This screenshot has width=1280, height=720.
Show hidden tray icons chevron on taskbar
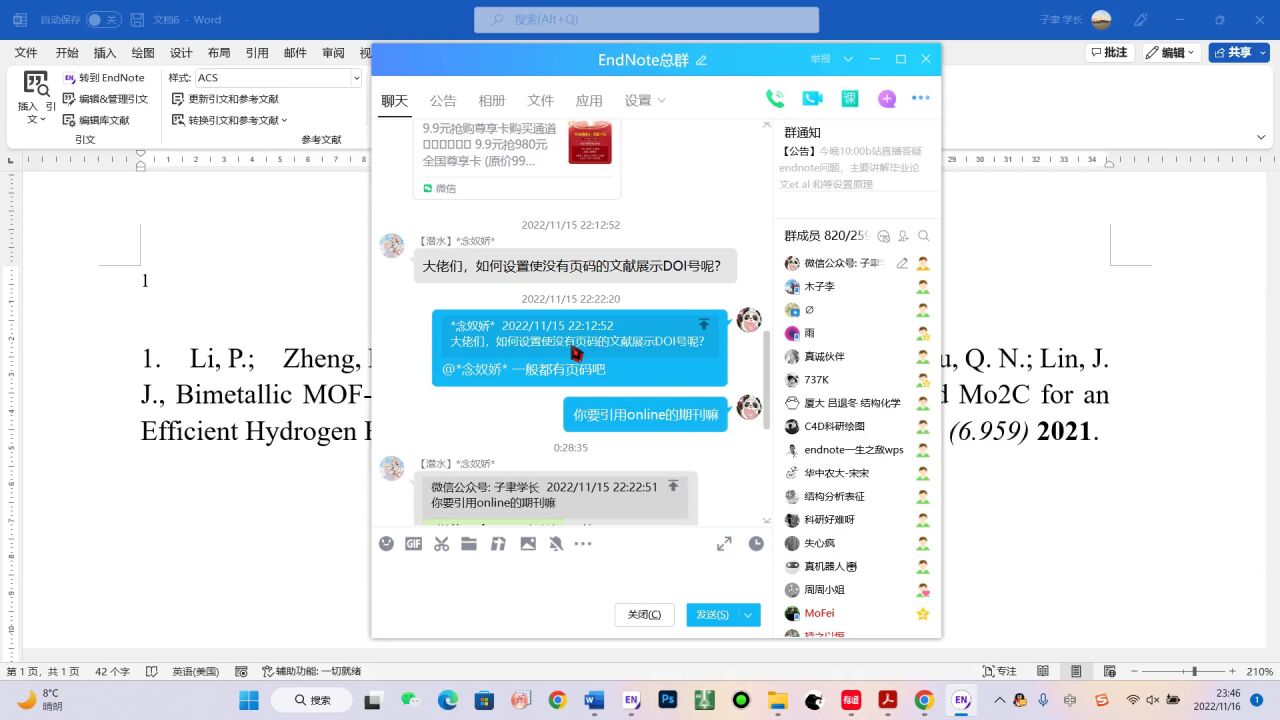(x=998, y=700)
